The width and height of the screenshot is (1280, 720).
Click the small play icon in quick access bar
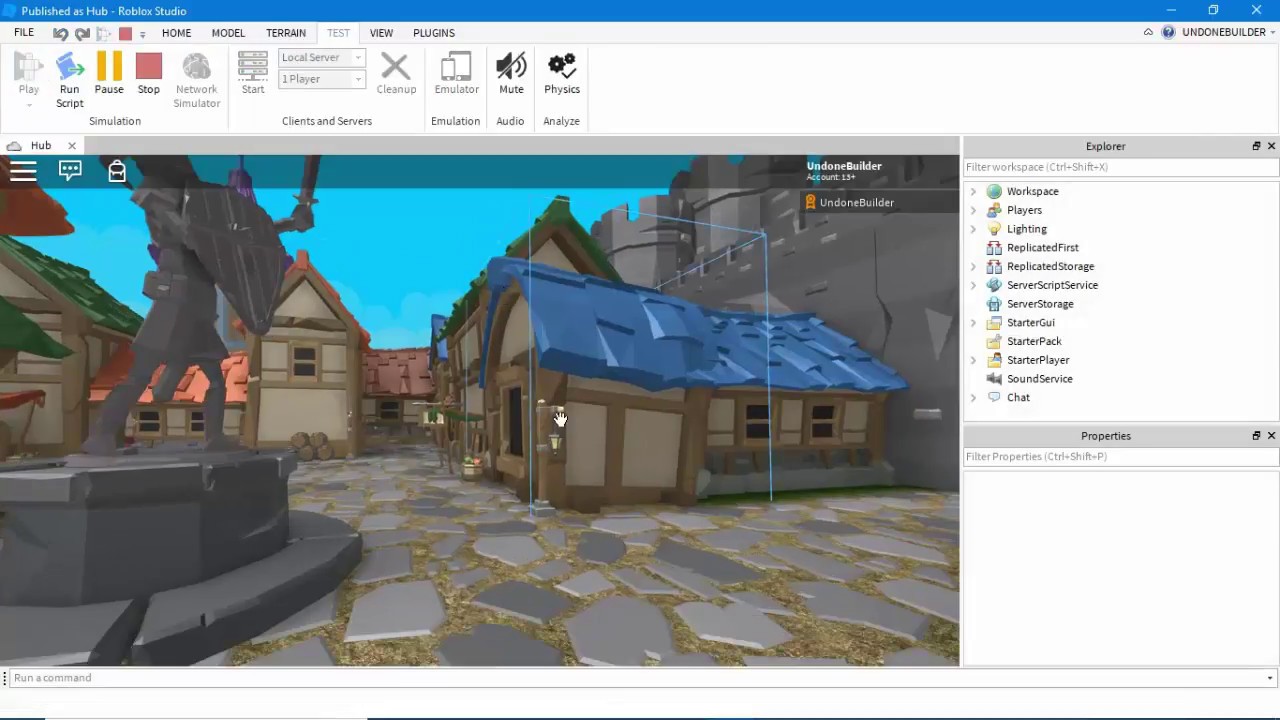tap(103, 33)
